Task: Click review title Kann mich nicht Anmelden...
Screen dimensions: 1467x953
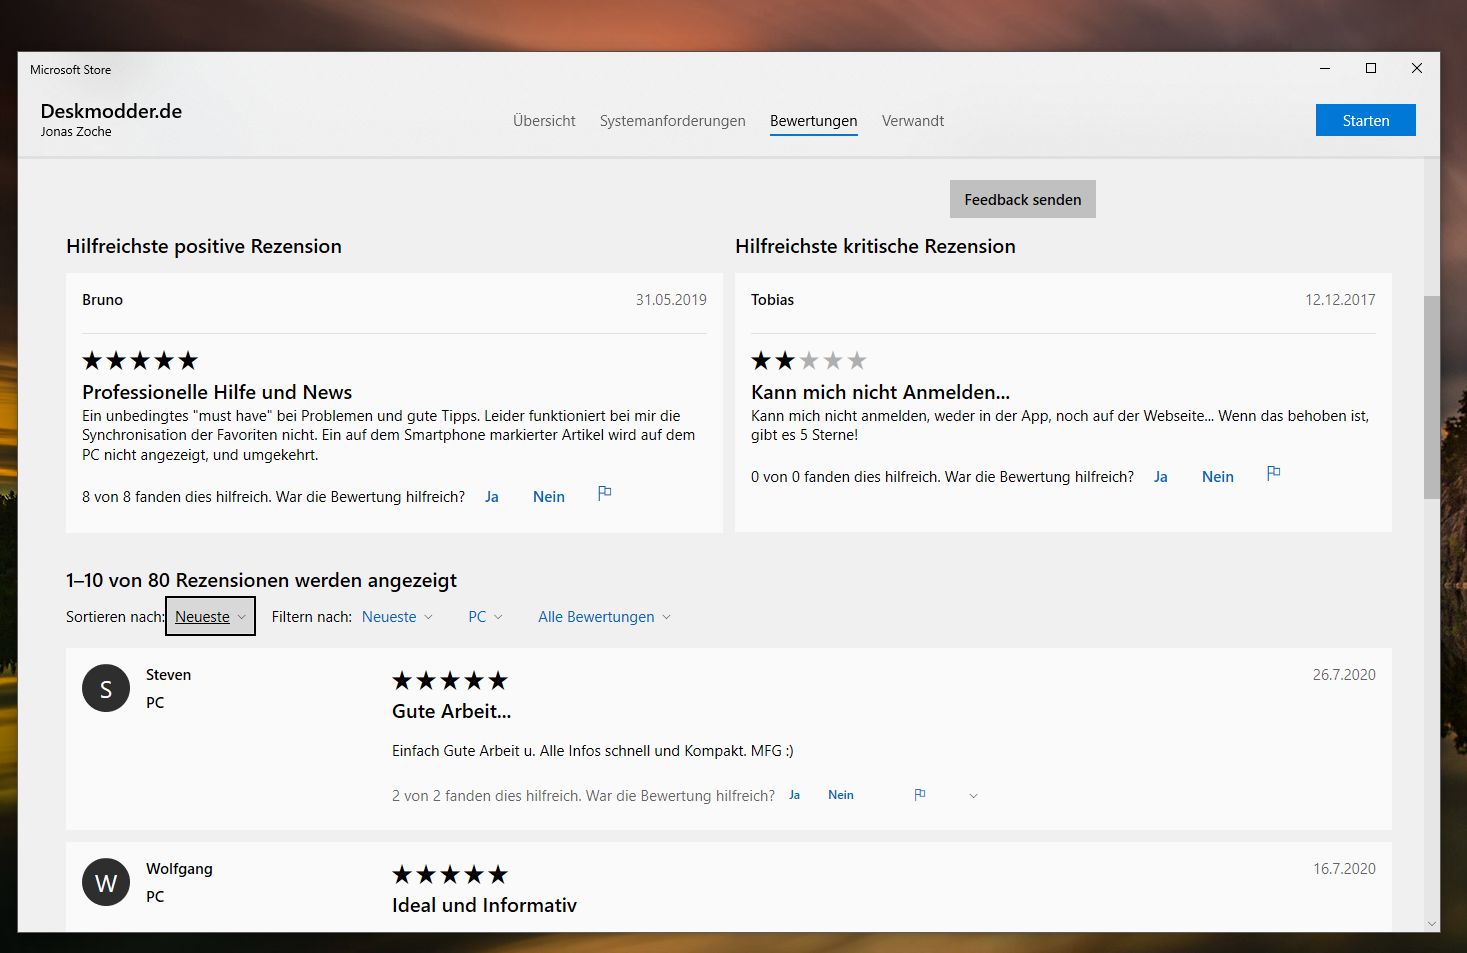Action: click(880, 392)
